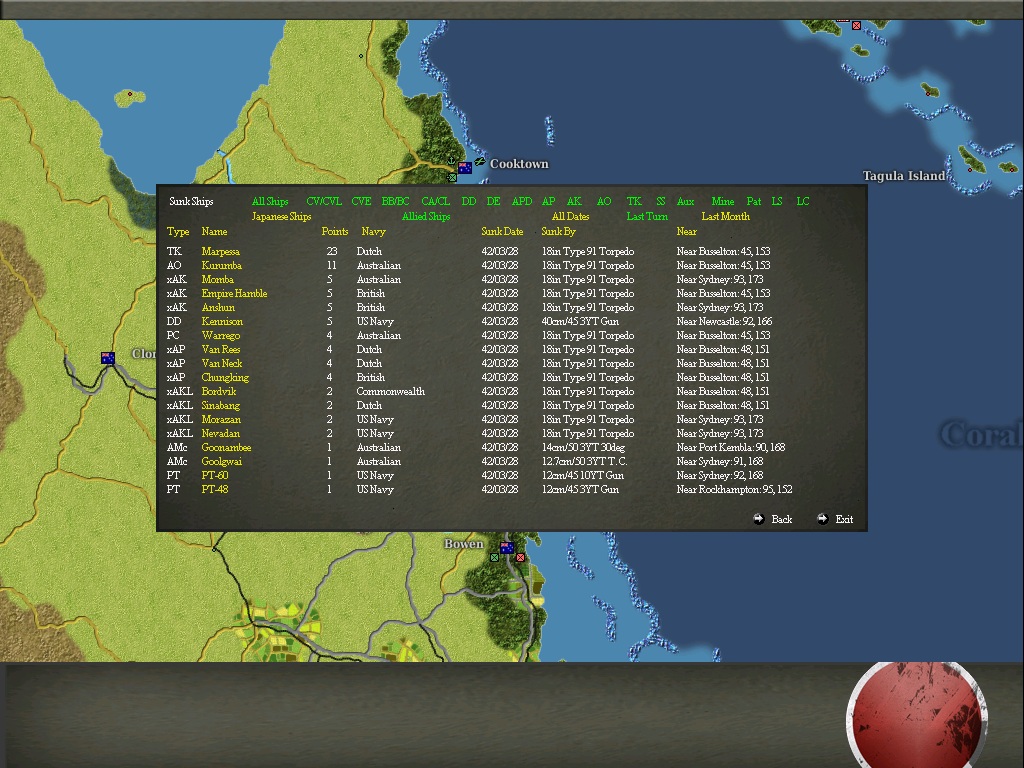Image resolution: width=1024 pixels, height=768 pixels.
Task: Open ship Bordvik in the list
Action: coord(219,392)
